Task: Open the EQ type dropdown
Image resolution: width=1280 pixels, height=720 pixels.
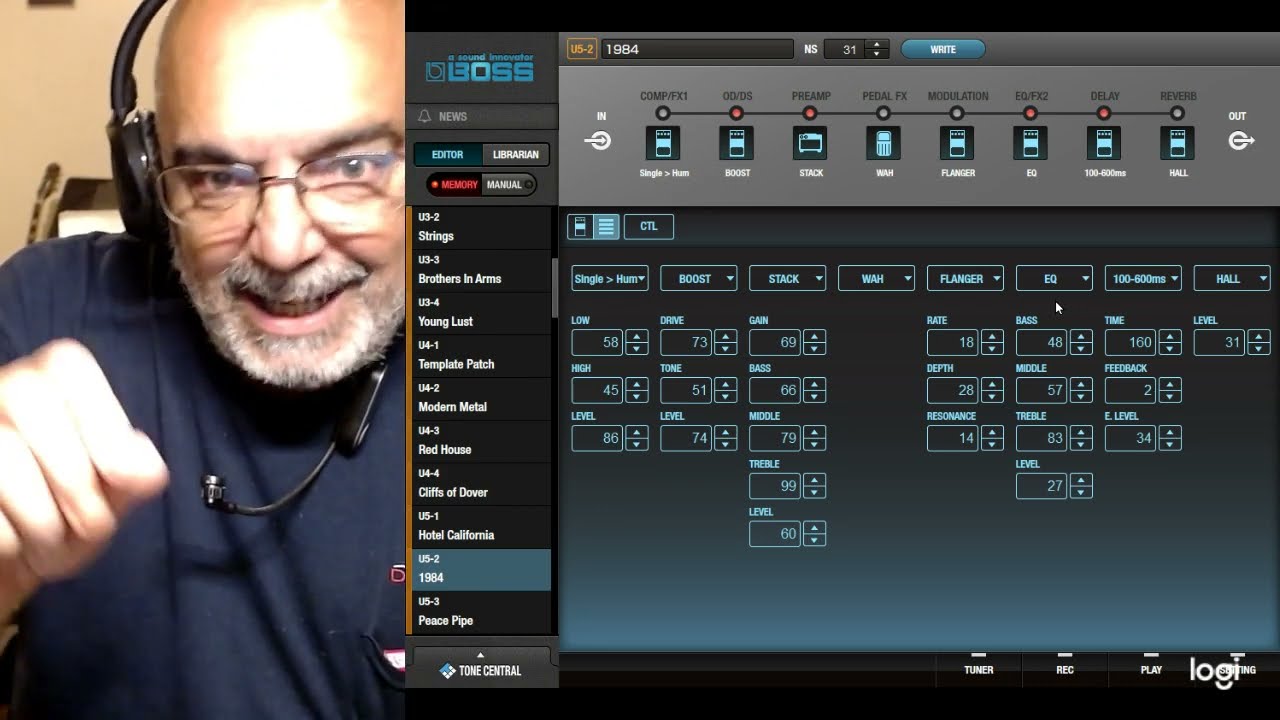Action: [1055, 279]
